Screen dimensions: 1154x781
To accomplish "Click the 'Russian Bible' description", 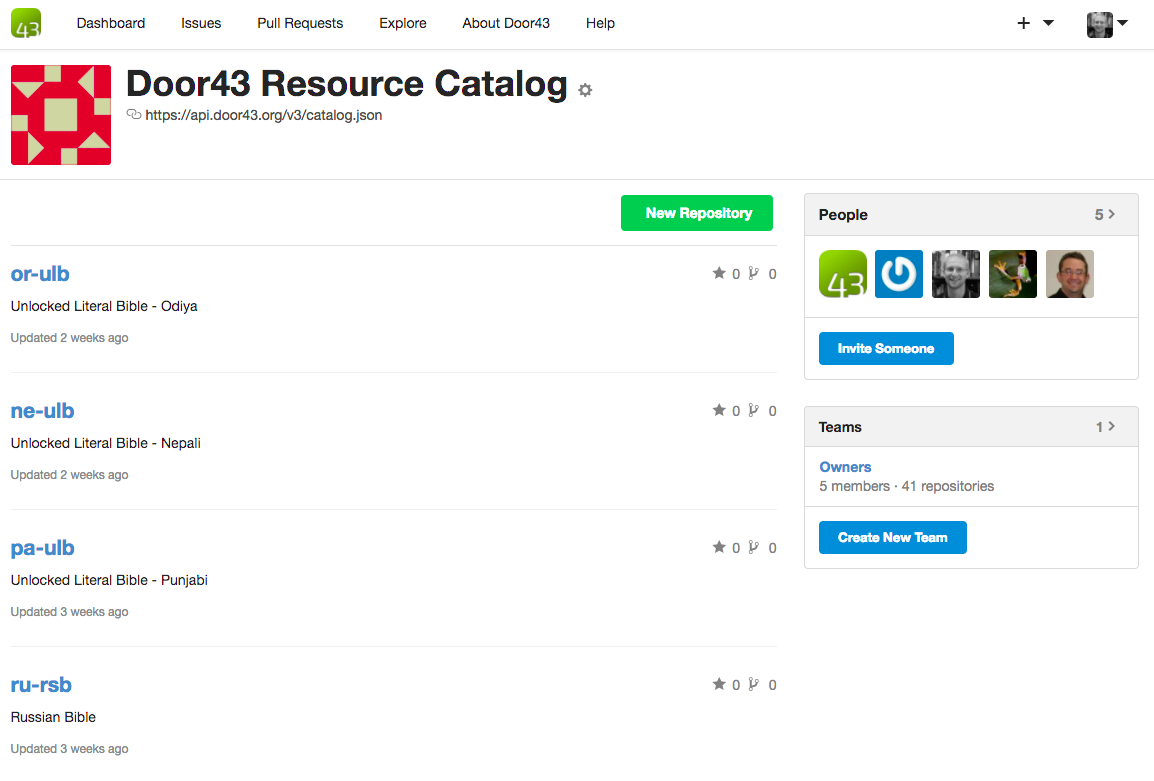I will 53,717.
